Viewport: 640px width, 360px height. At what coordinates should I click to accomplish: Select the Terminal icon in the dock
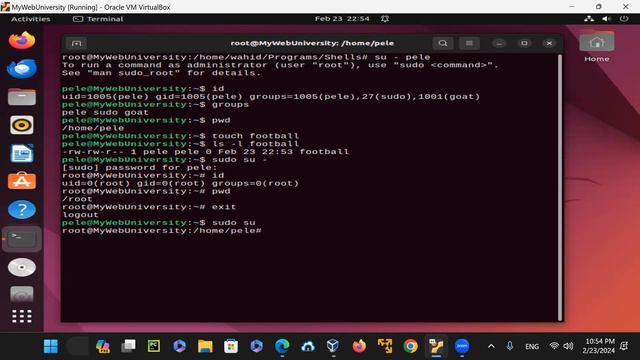tap(22, 239)
